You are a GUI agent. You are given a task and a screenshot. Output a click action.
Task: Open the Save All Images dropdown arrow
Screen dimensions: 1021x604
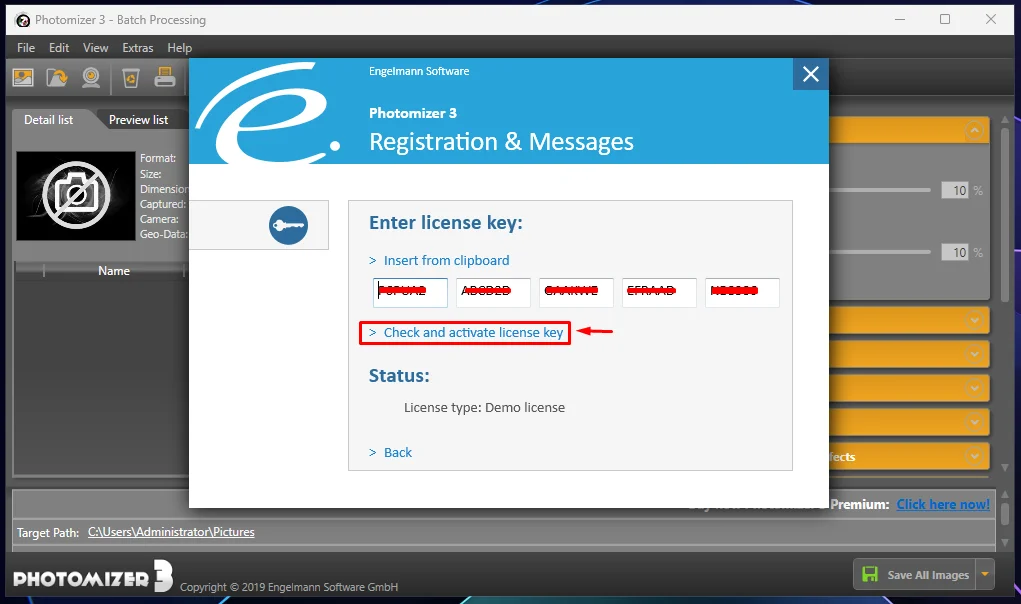(x=985, y=574)
